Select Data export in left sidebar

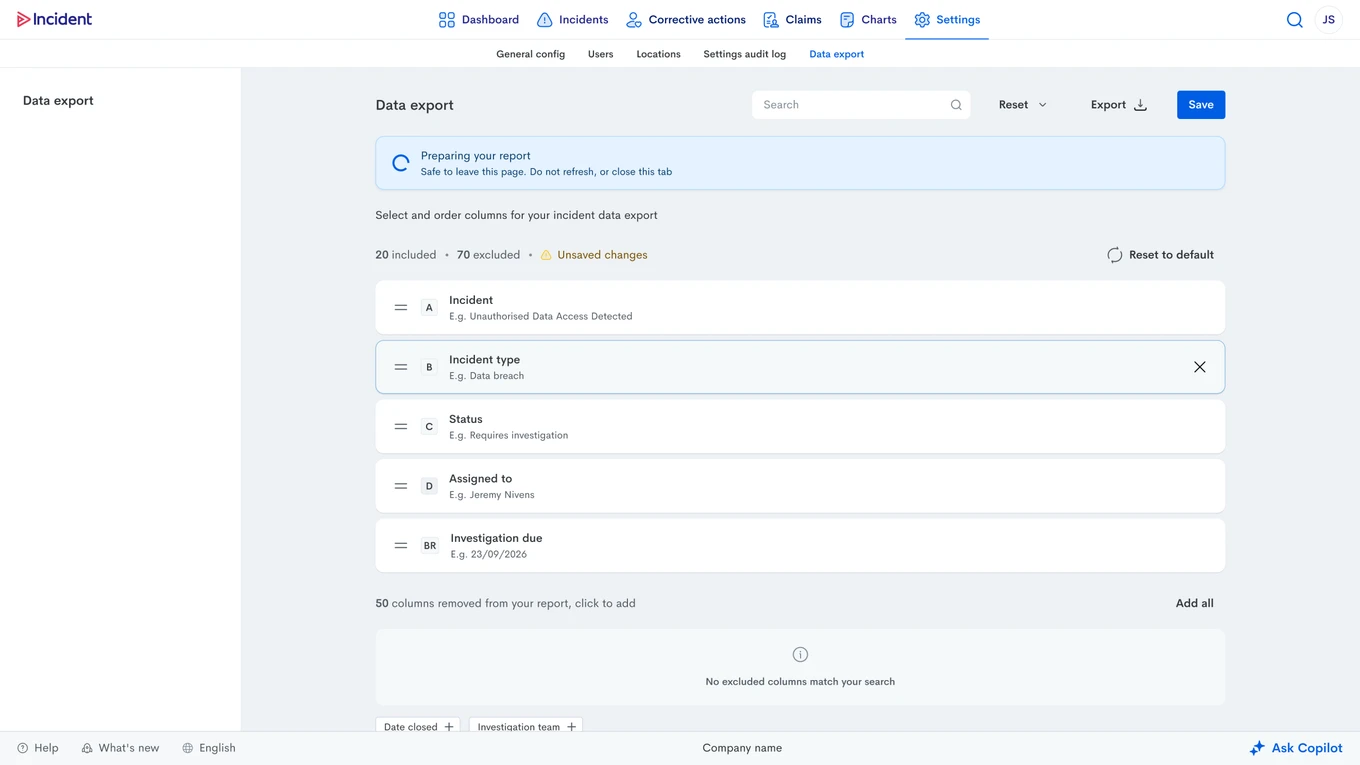pyautogui.click(x=58, y=101)
